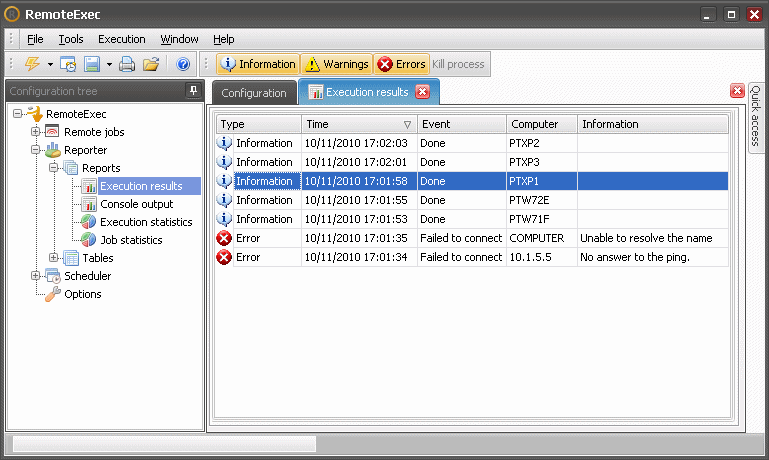Image resolution: width=769 pixels, height=460 pixels.
Task: Click the Reports folder tree icon
Action: tap(71, 168)
